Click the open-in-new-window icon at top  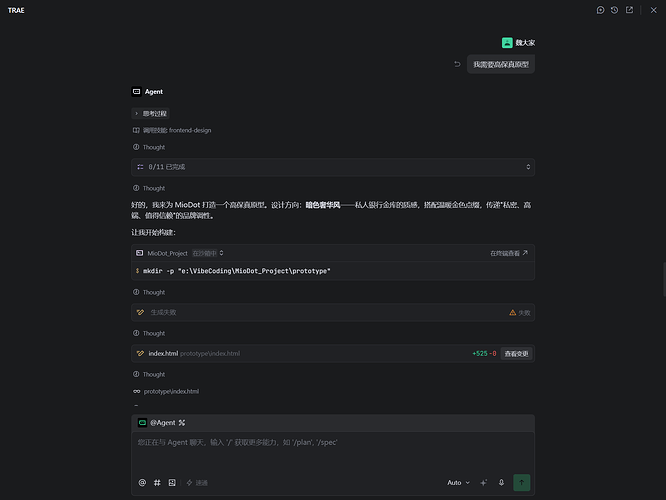[629, 10]
